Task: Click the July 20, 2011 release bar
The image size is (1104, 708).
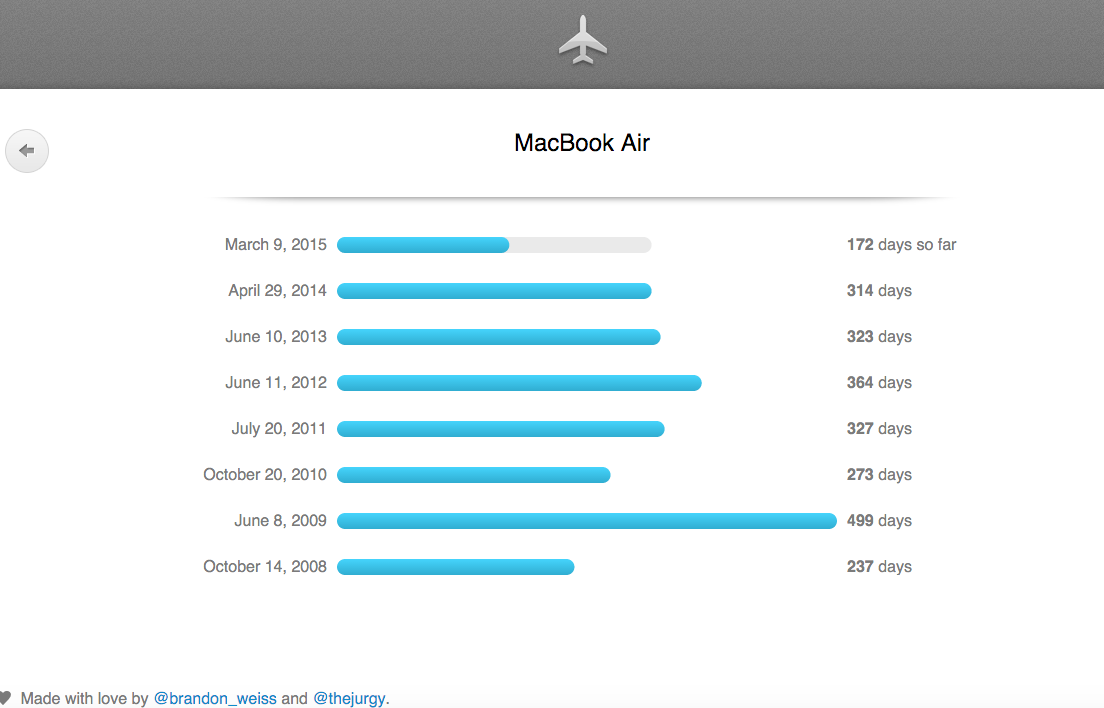Action: pos(501,429)
